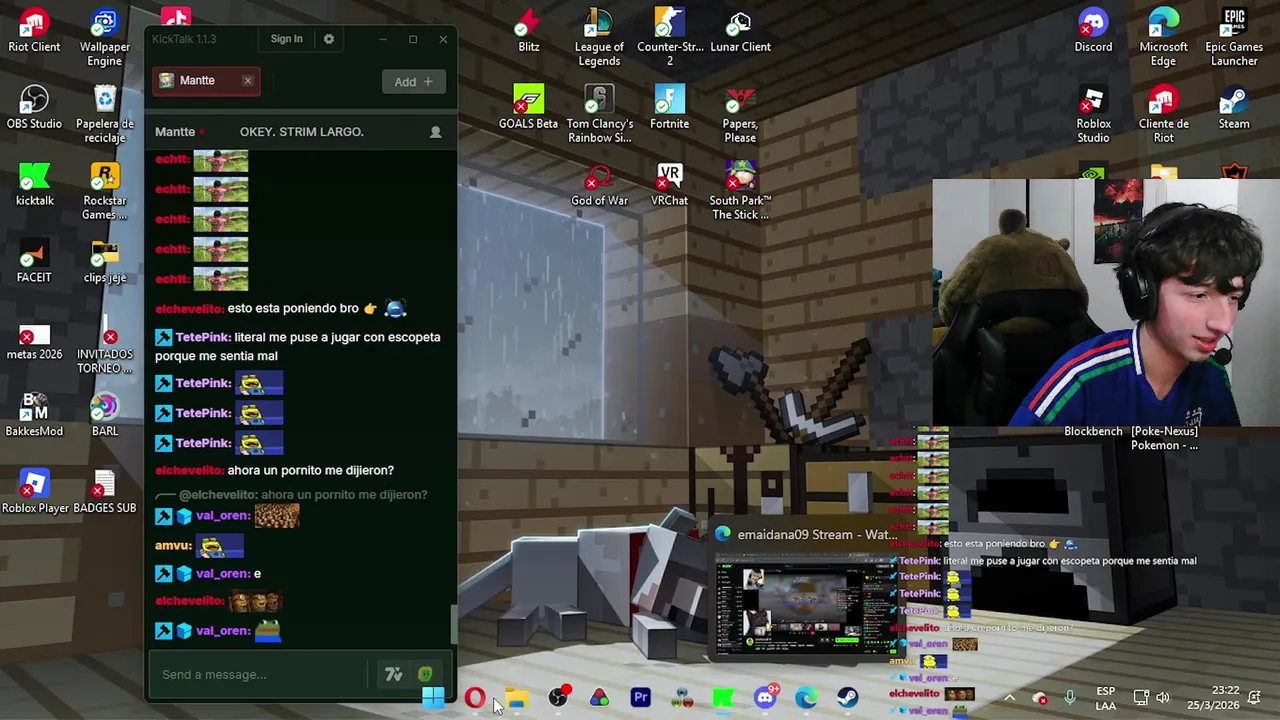Open the Riot Client desktop icon
This screenshot has height=720, width=1280.
click(34, 31)
